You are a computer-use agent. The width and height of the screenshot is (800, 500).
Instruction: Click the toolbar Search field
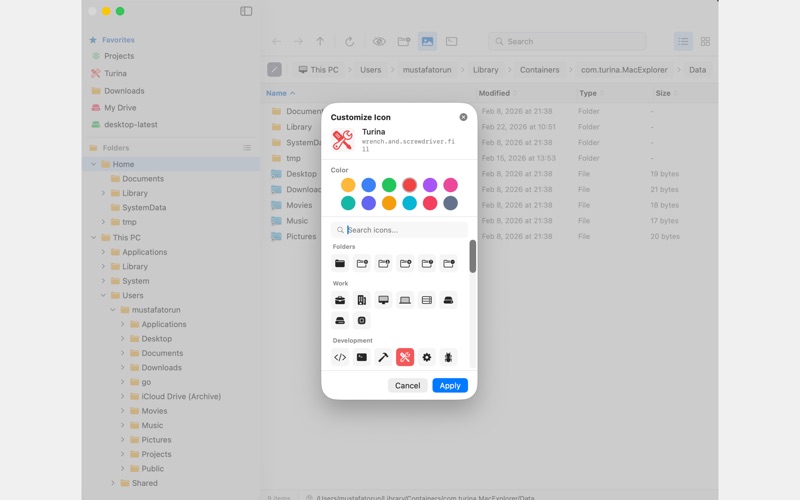click(x=567, y=41)
